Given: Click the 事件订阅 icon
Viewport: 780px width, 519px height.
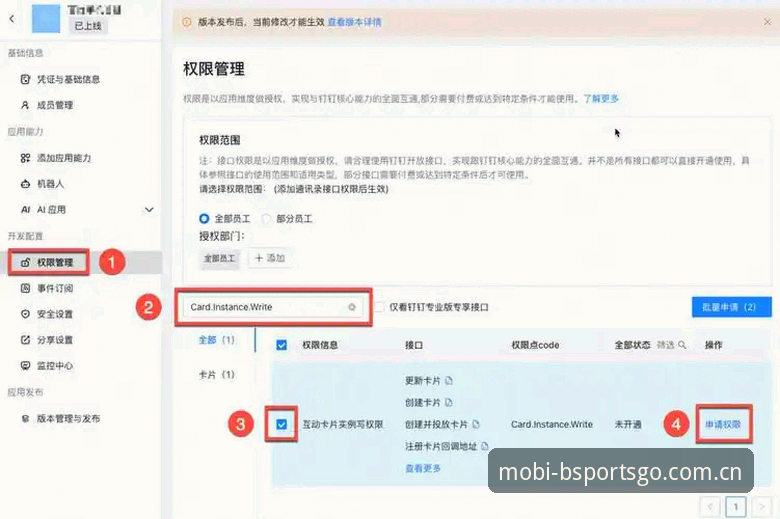Looking at the screenshot, I should pos(25,288).
